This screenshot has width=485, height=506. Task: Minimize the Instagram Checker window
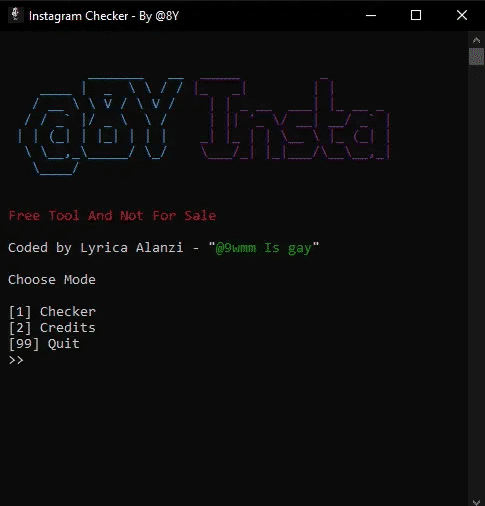point(371,15)
